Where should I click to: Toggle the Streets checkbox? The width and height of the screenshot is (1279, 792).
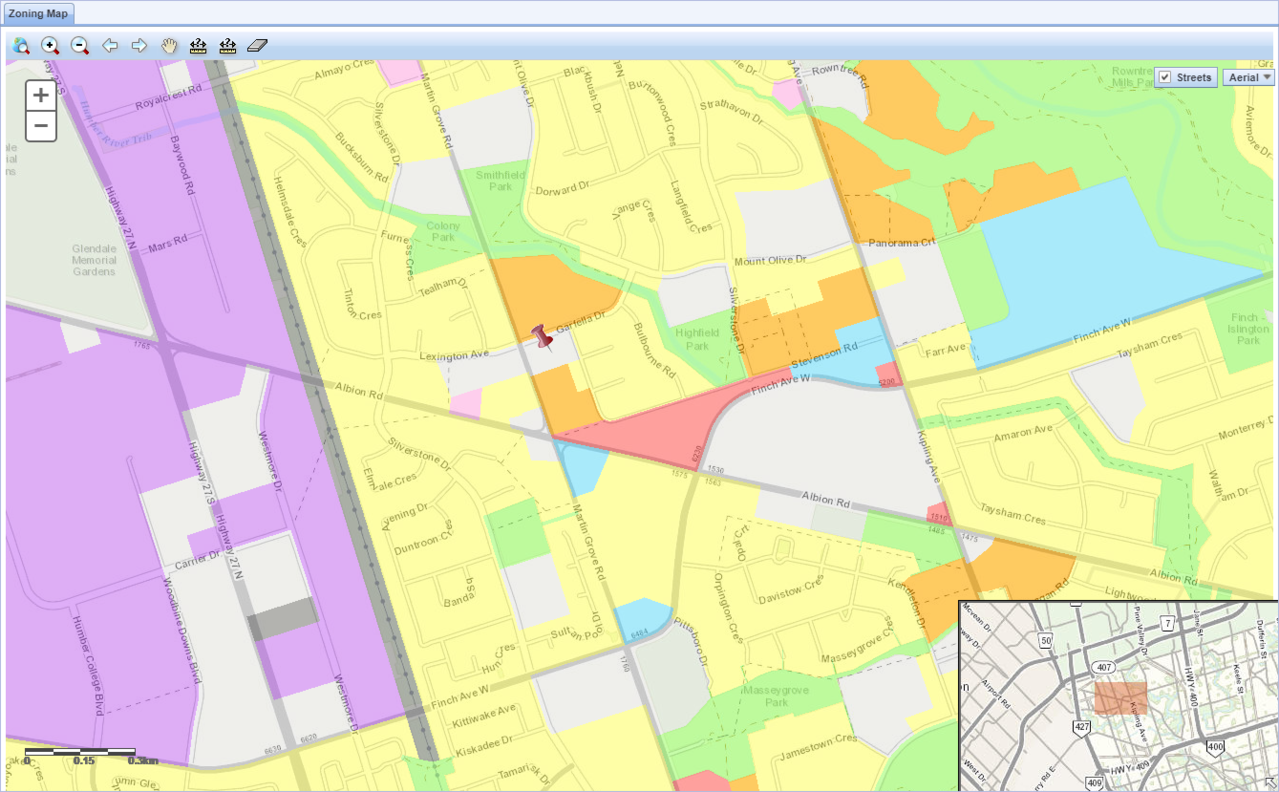[x=1165, y=78]
